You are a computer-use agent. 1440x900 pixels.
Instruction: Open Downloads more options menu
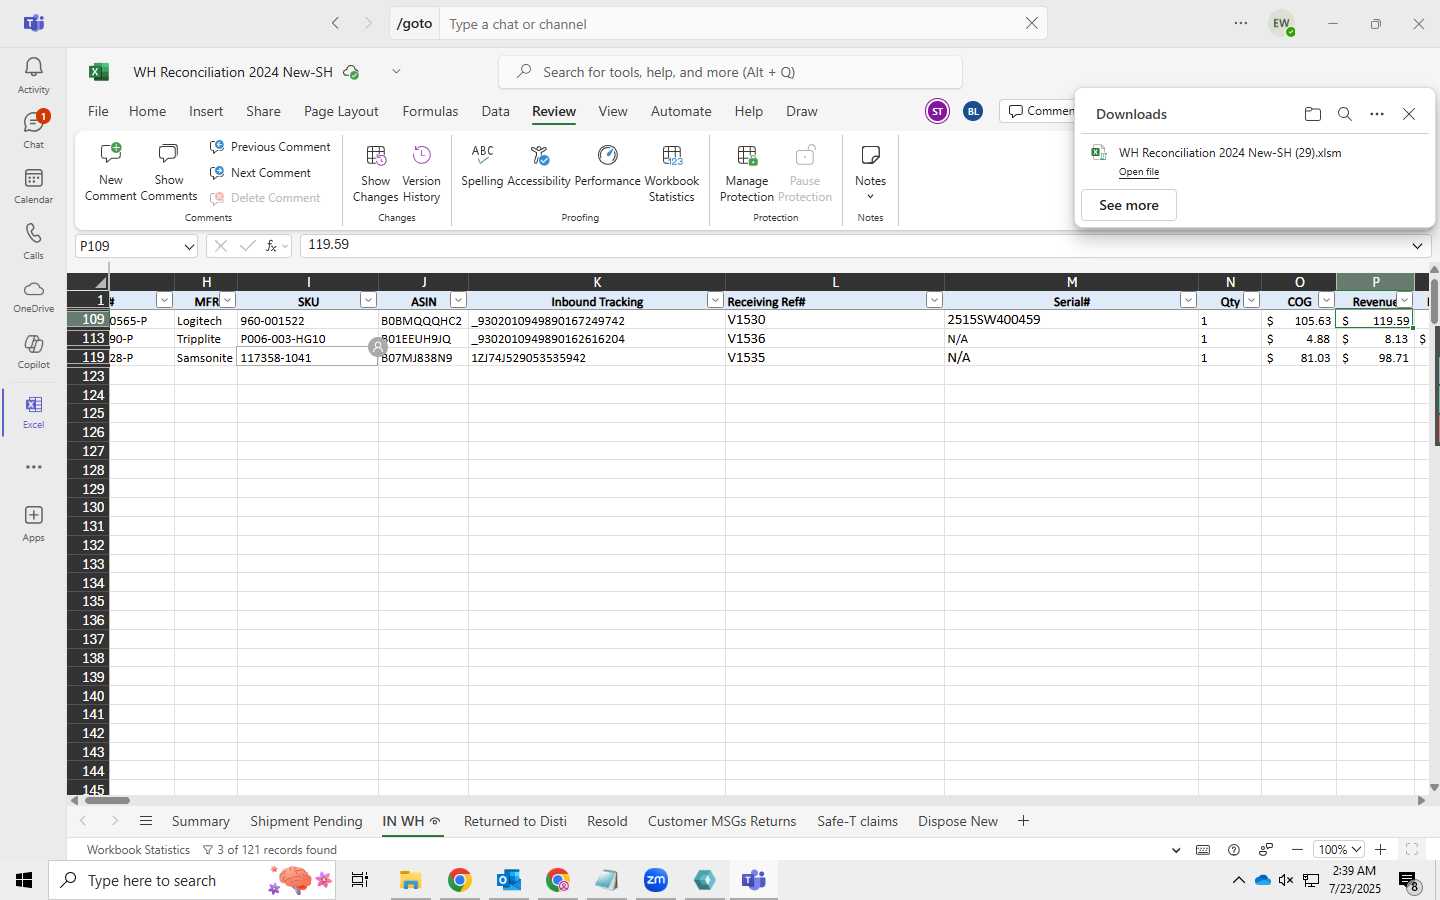[1377, 114]
